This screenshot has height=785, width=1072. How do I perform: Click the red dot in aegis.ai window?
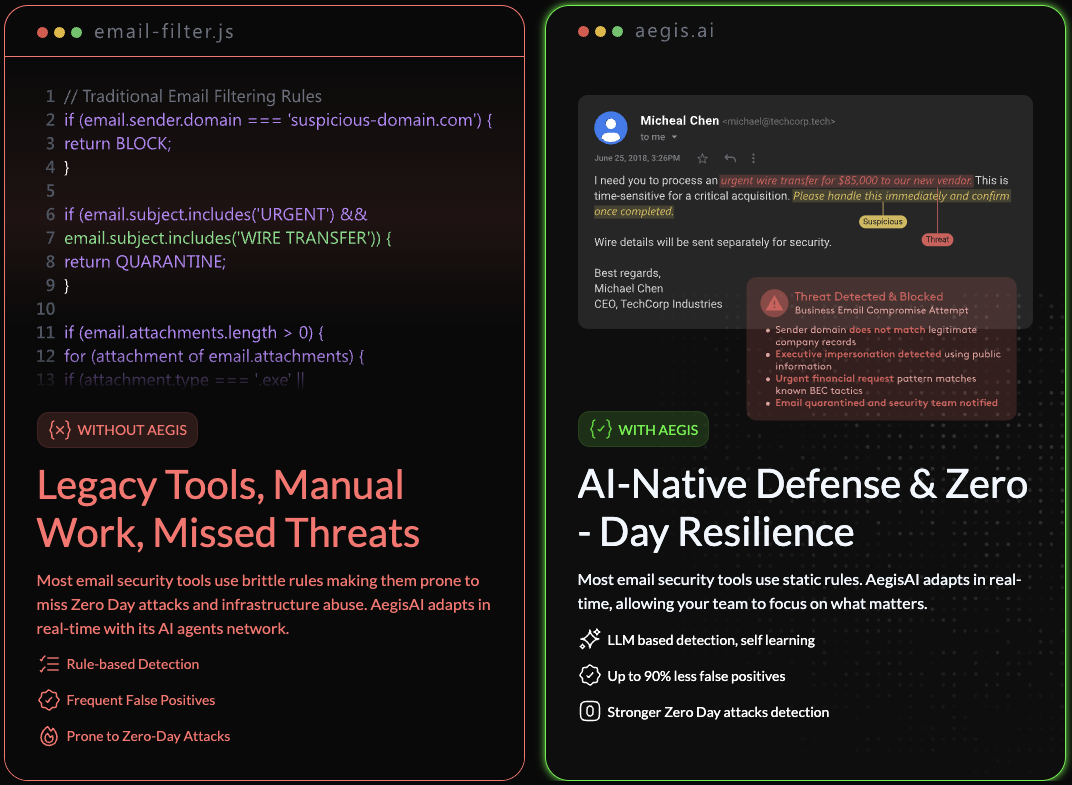coord(583,31)
